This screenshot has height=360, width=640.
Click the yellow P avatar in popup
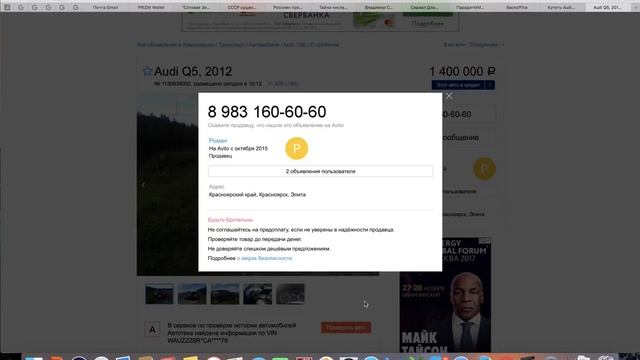pyautogui.click(x=297, y=148)
